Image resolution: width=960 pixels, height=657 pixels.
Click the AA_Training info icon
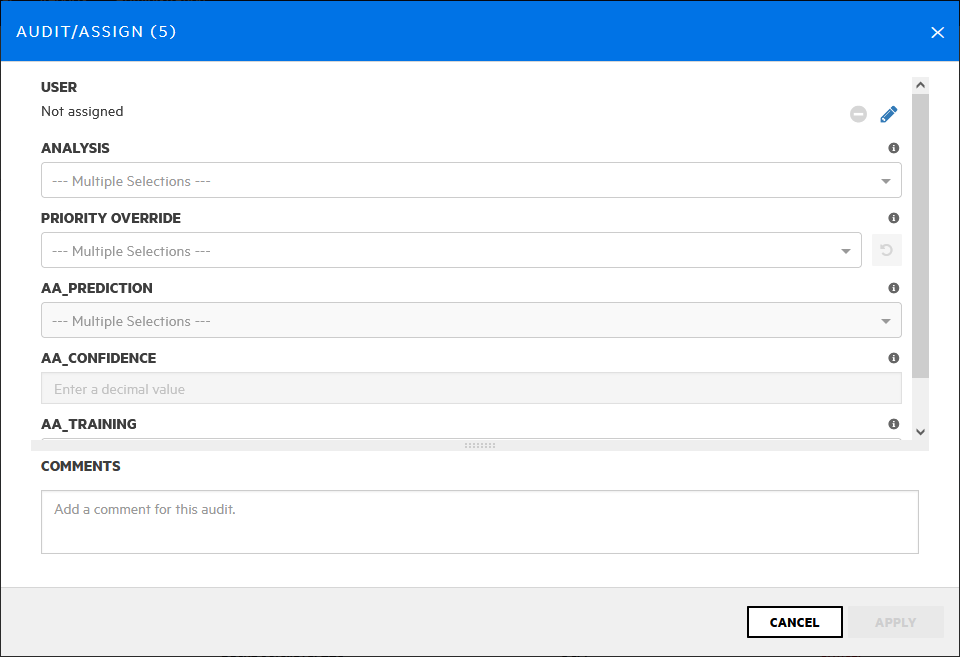click(x=893, y=424)
